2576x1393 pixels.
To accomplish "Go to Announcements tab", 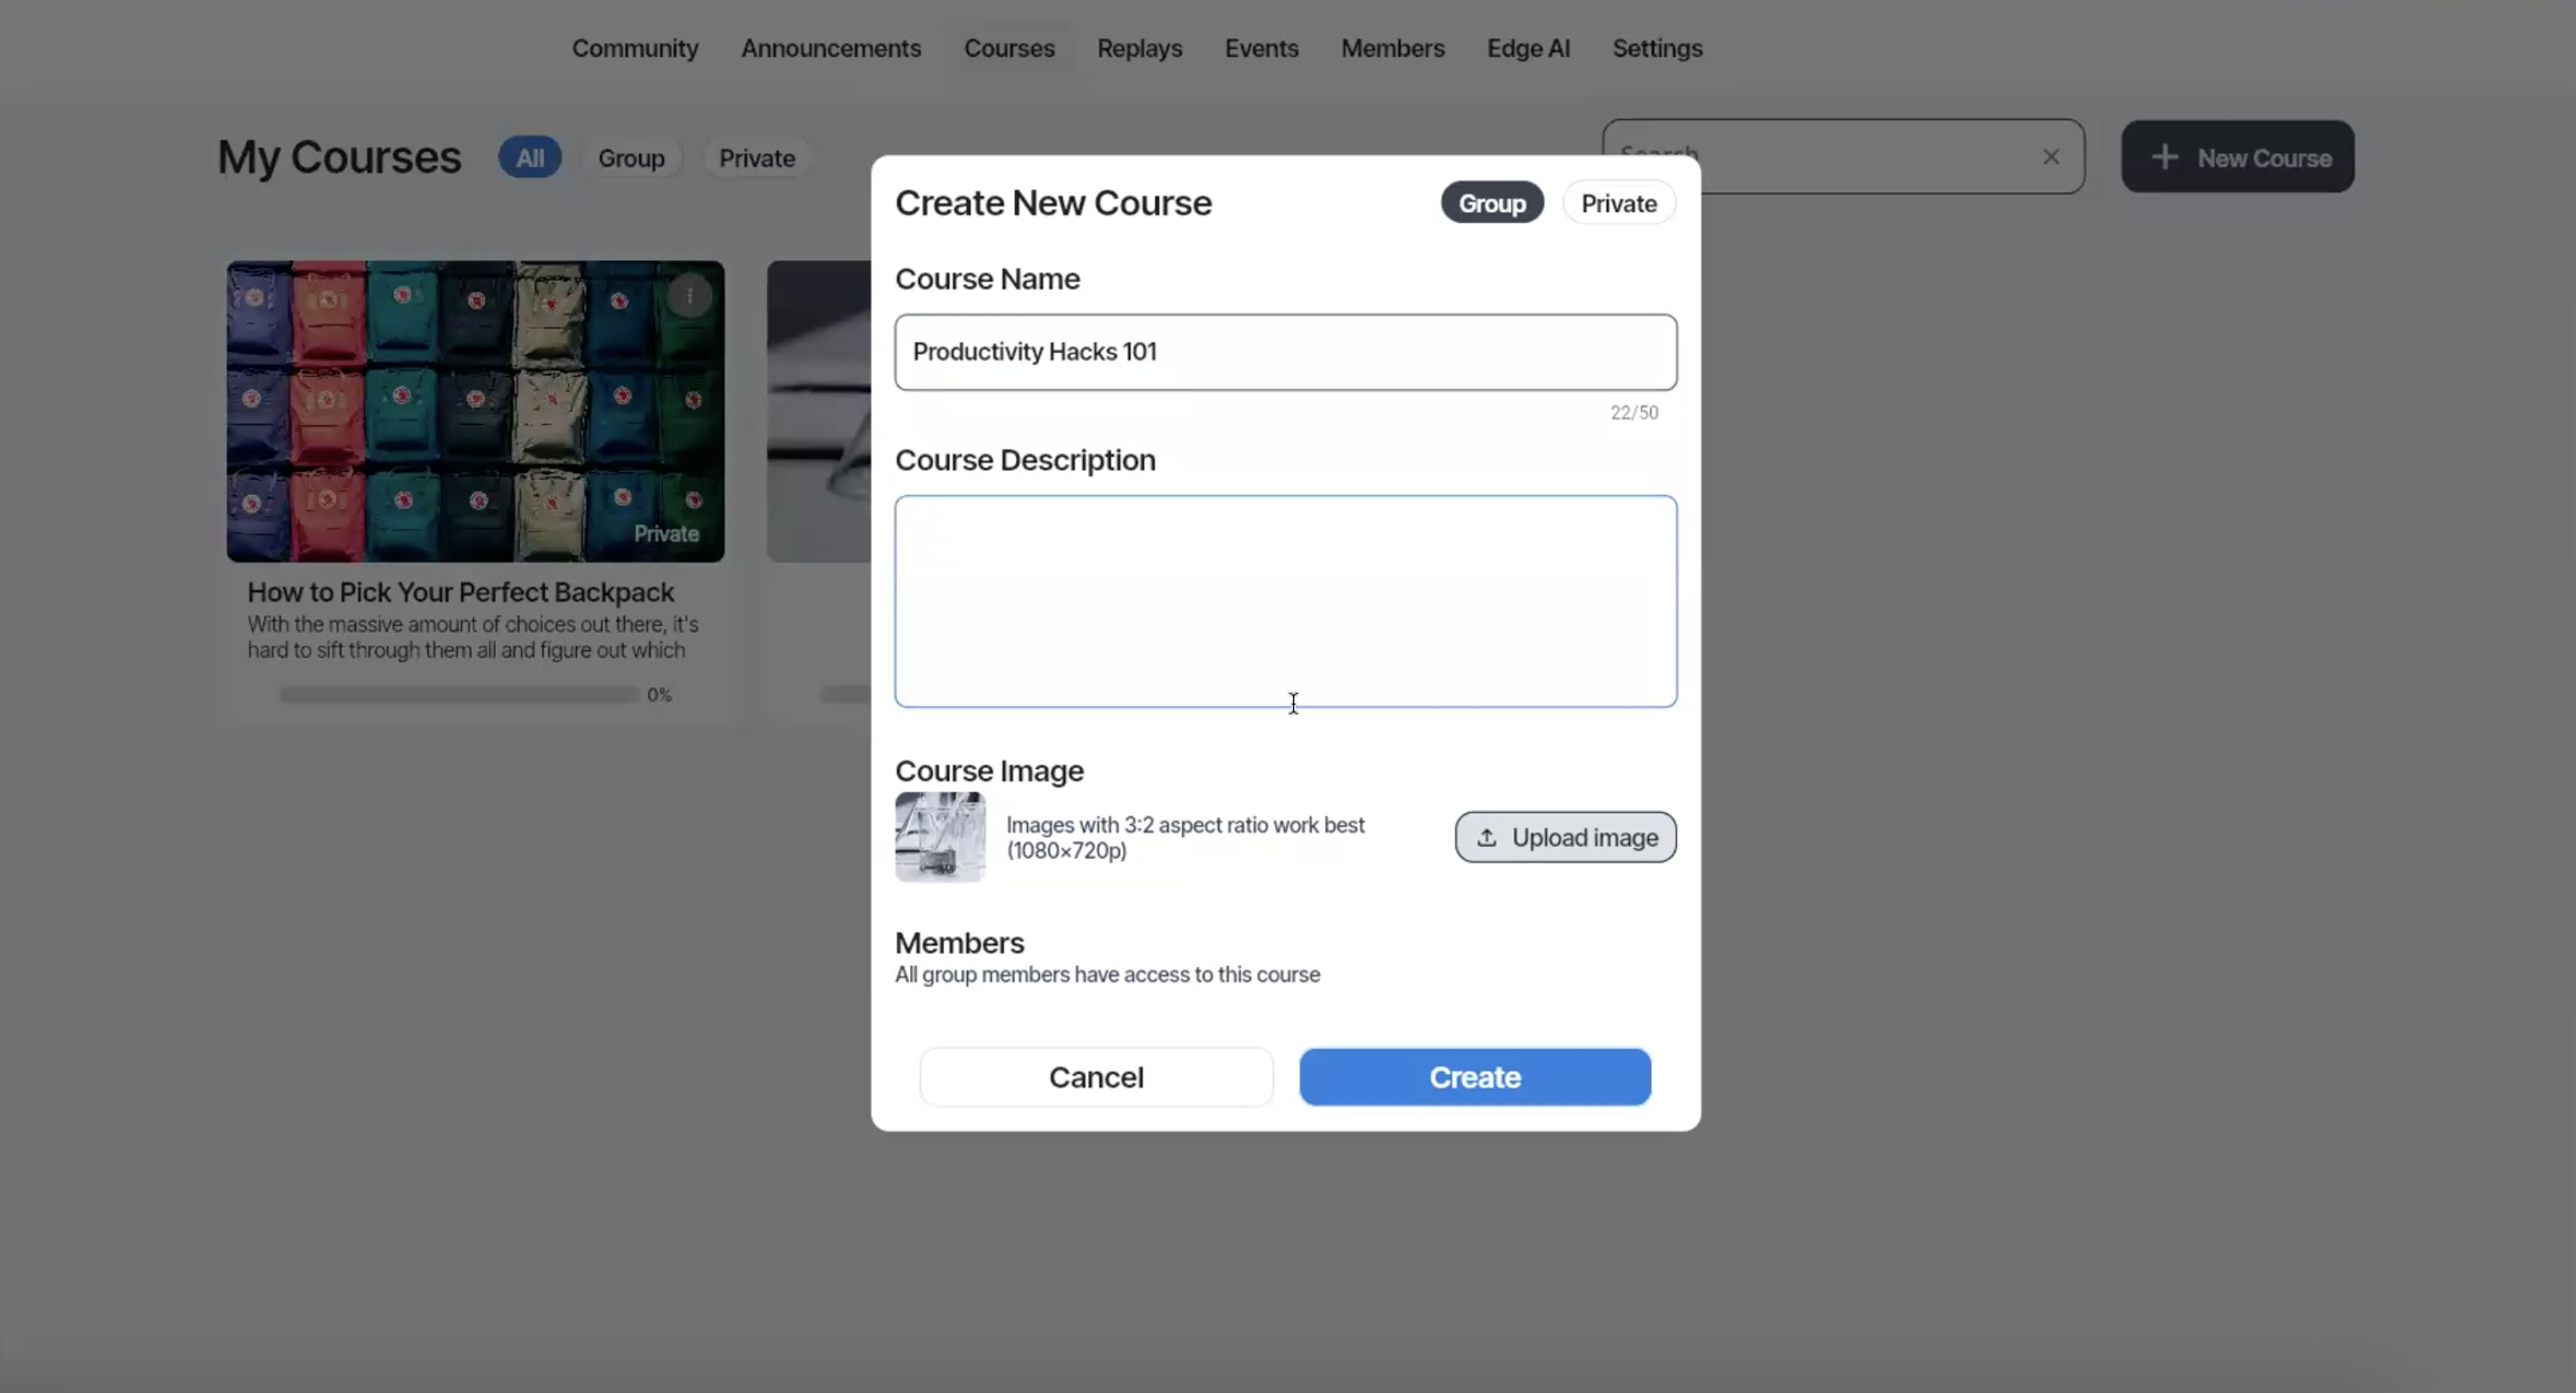I will coord(830,48).
